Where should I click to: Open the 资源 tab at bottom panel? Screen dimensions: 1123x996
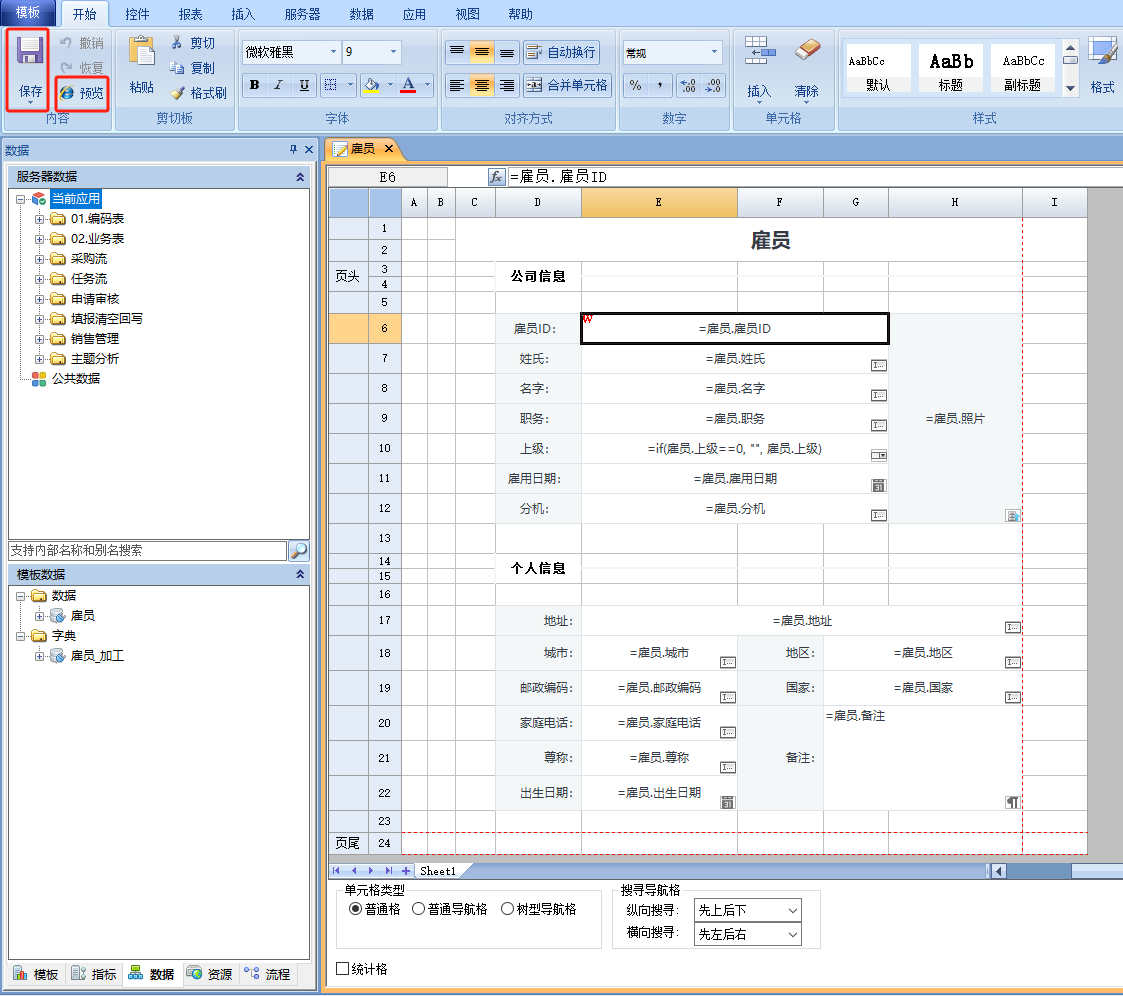click(x=211, y=974)
